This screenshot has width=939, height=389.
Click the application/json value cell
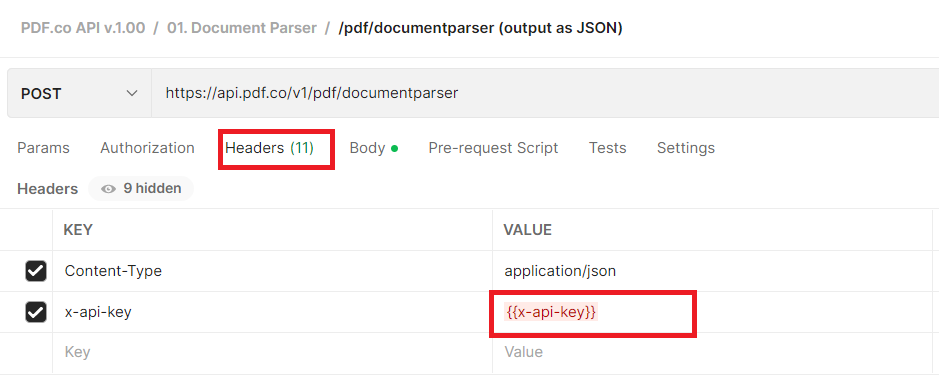[712, 271]
